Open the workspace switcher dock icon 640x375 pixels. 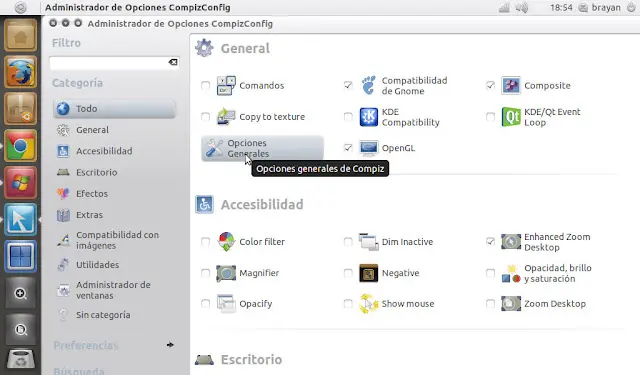(20, 256)
